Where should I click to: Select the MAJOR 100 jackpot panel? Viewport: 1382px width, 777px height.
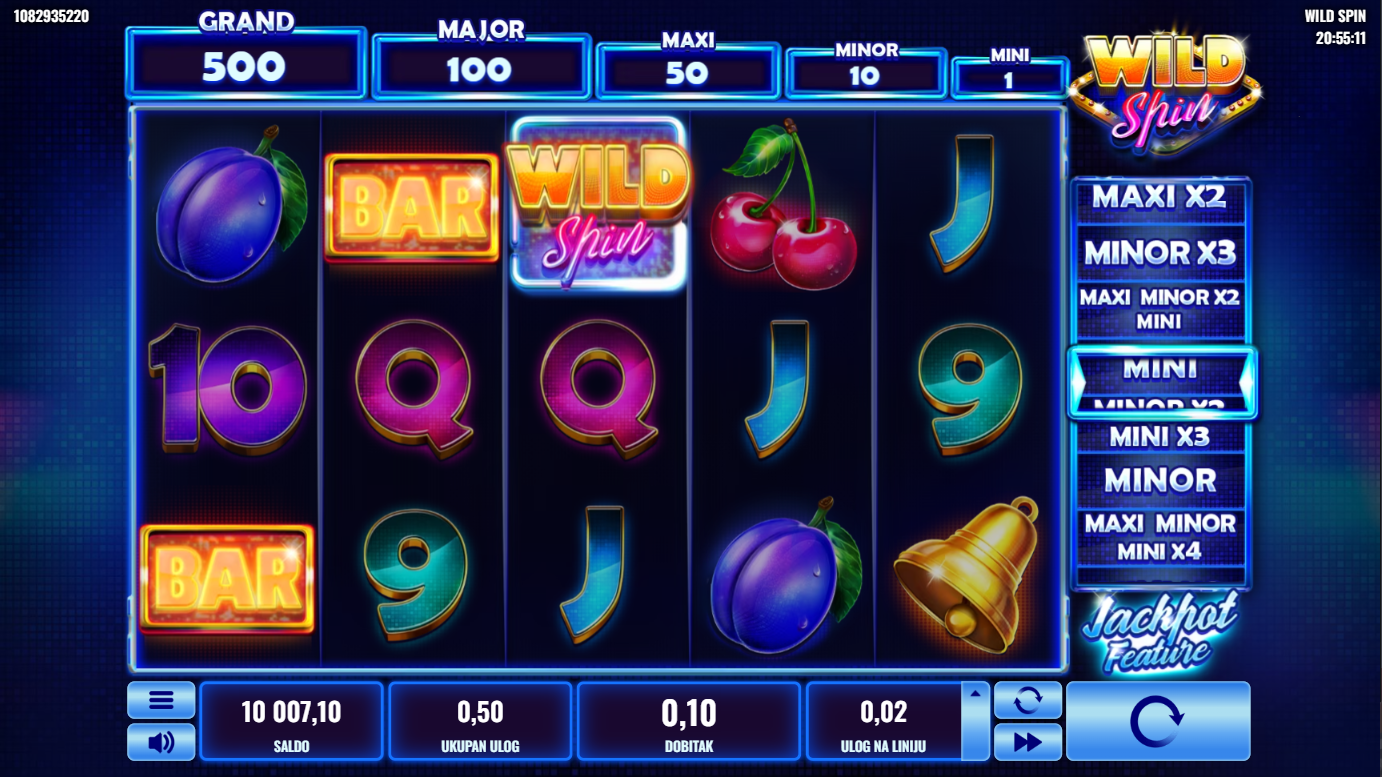481,66
